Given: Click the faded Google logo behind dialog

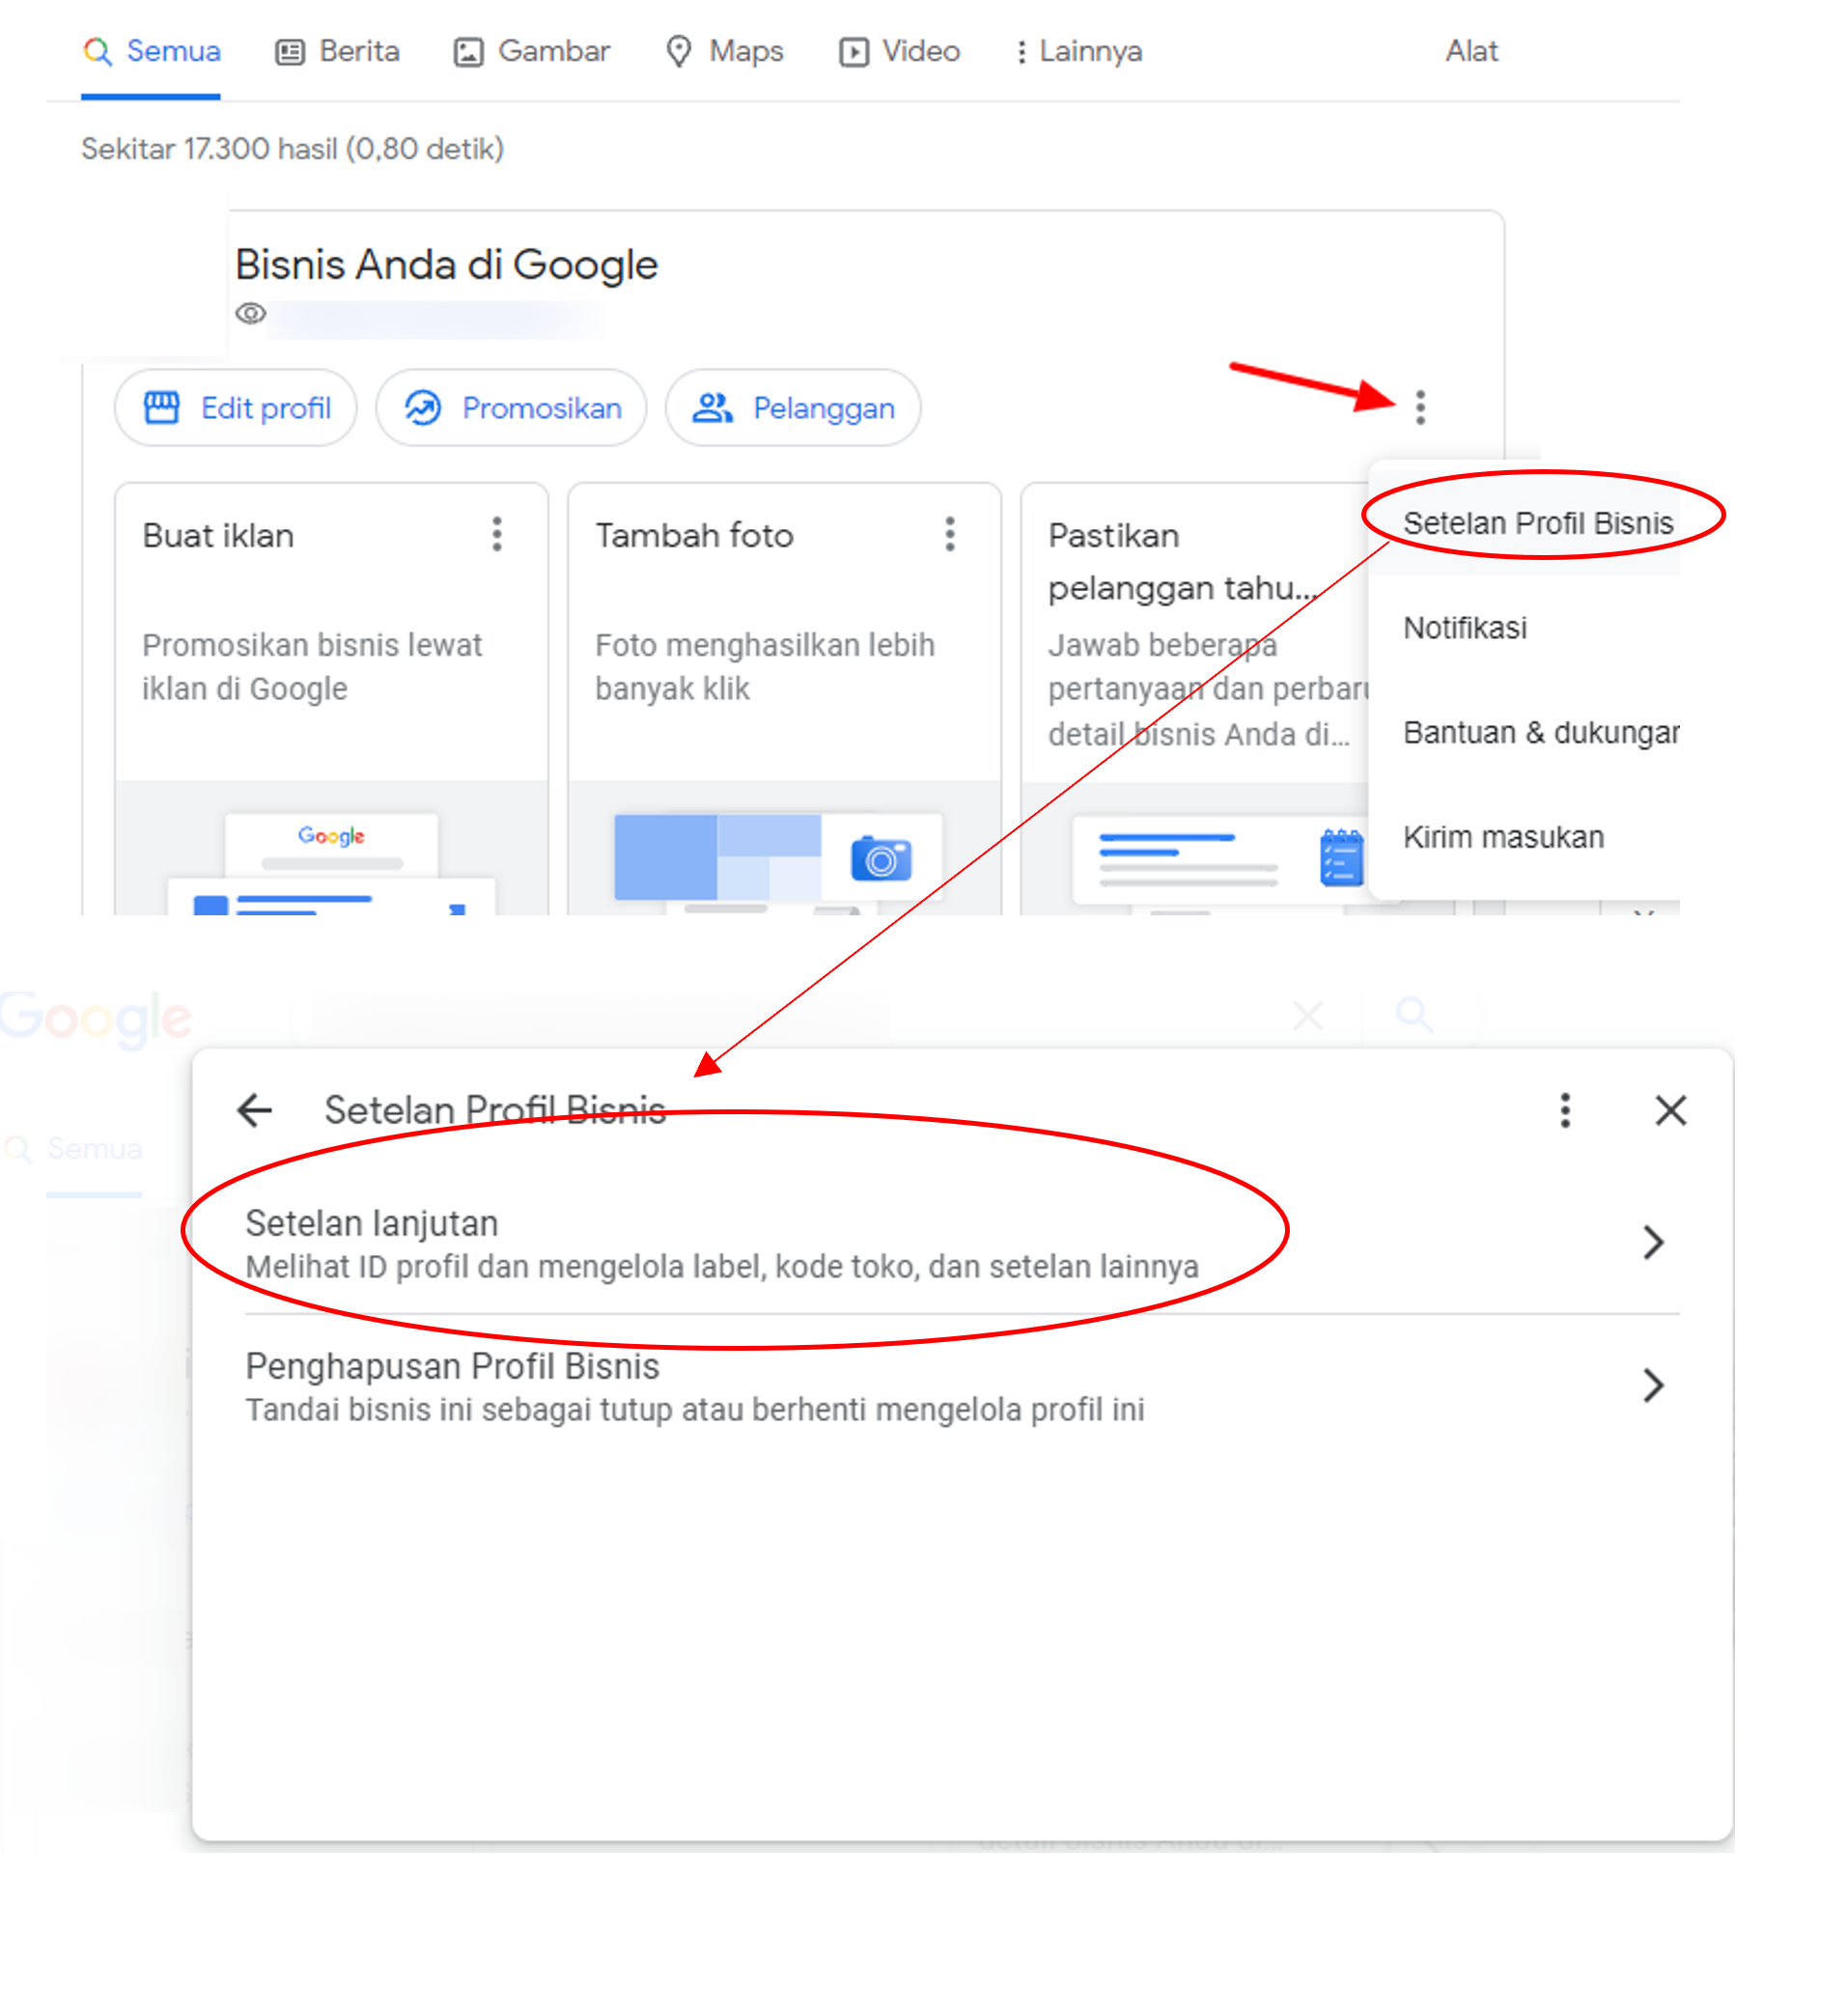Looking at the screenshot, I should (x=96, y=1019).
